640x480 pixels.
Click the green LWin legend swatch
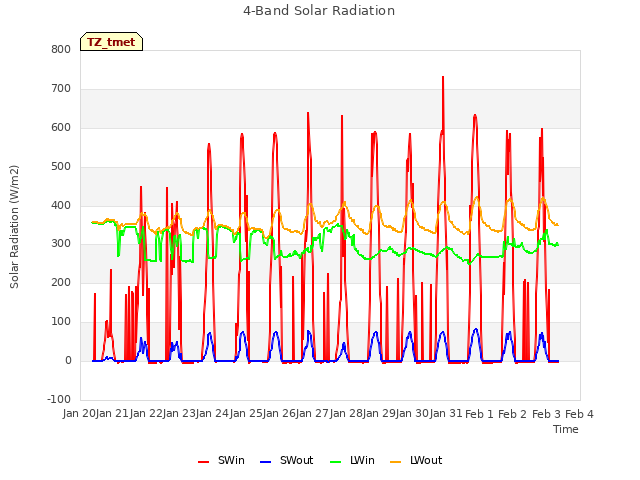coord(336,462)
